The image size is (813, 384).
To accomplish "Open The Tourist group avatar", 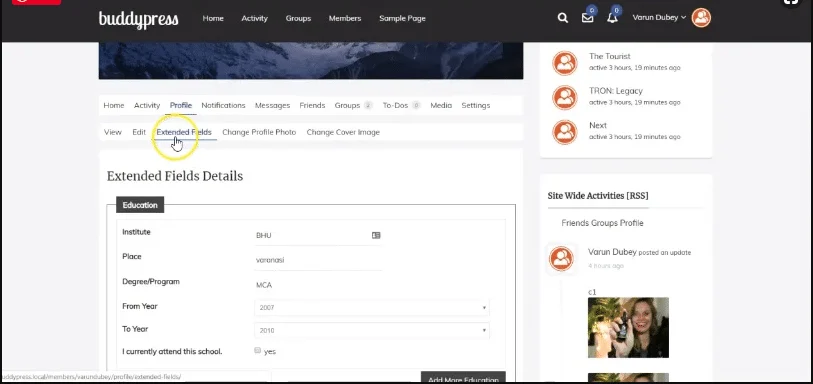I will pos(565,63).
